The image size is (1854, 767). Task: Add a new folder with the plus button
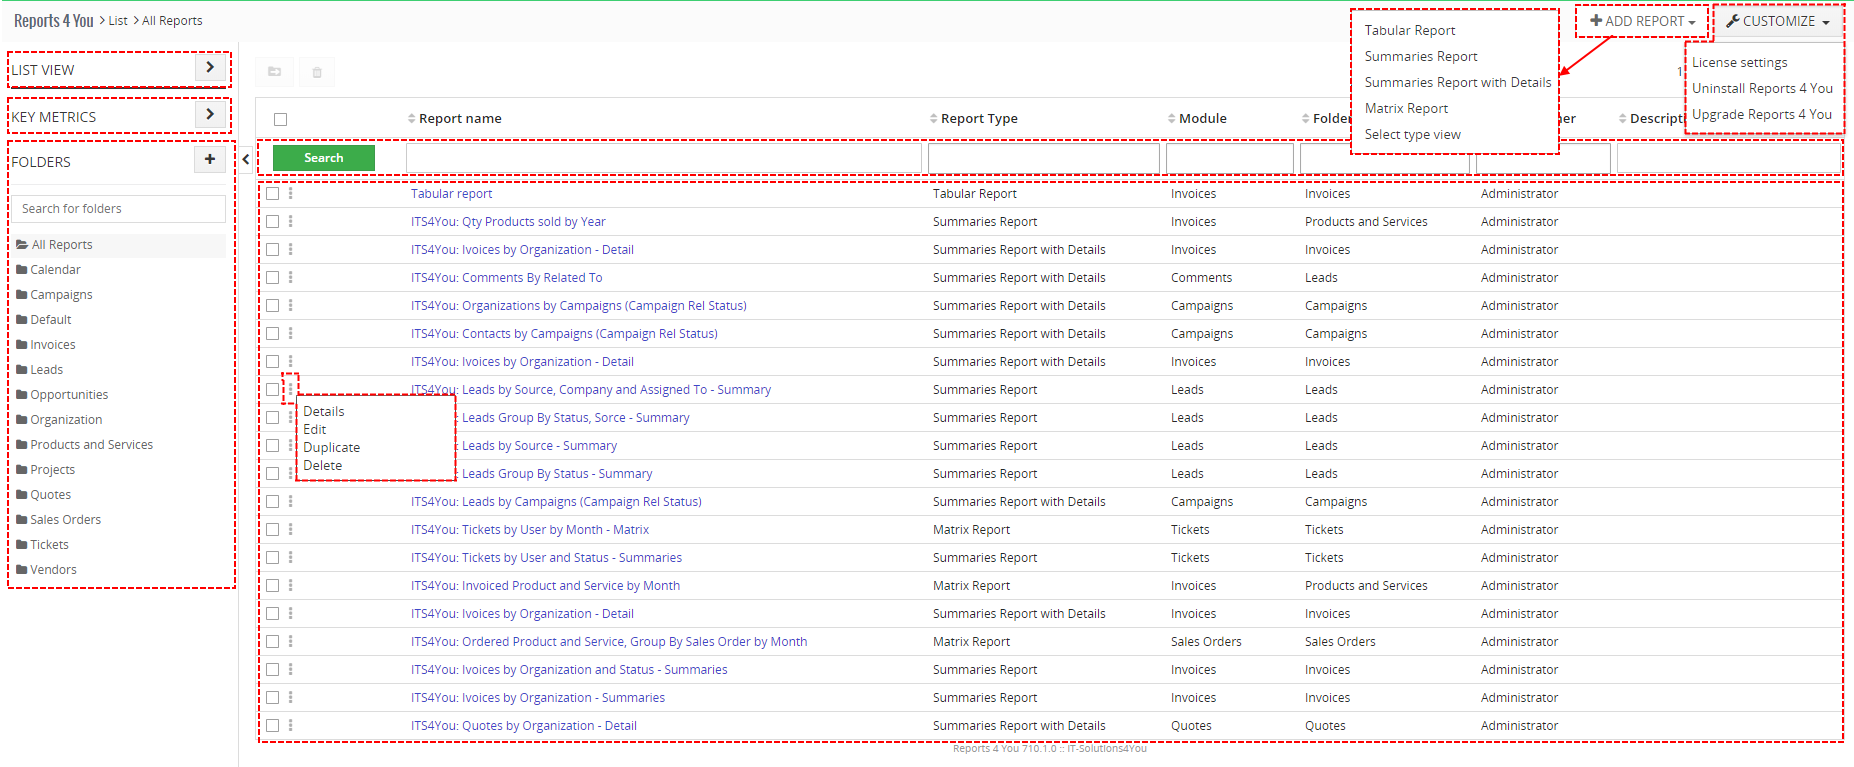point(210,159)
